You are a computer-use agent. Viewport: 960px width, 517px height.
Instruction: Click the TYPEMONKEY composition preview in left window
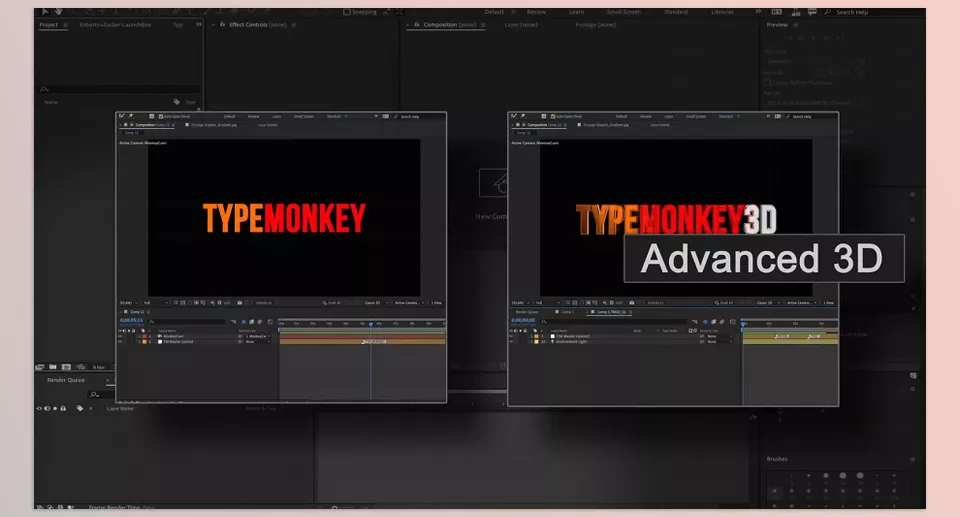pyautogui.click(x=284, y=218)
